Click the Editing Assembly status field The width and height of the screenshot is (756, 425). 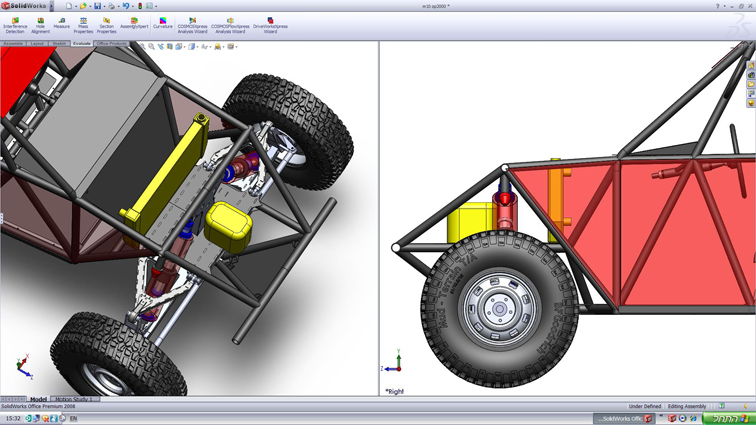point(688,407)
